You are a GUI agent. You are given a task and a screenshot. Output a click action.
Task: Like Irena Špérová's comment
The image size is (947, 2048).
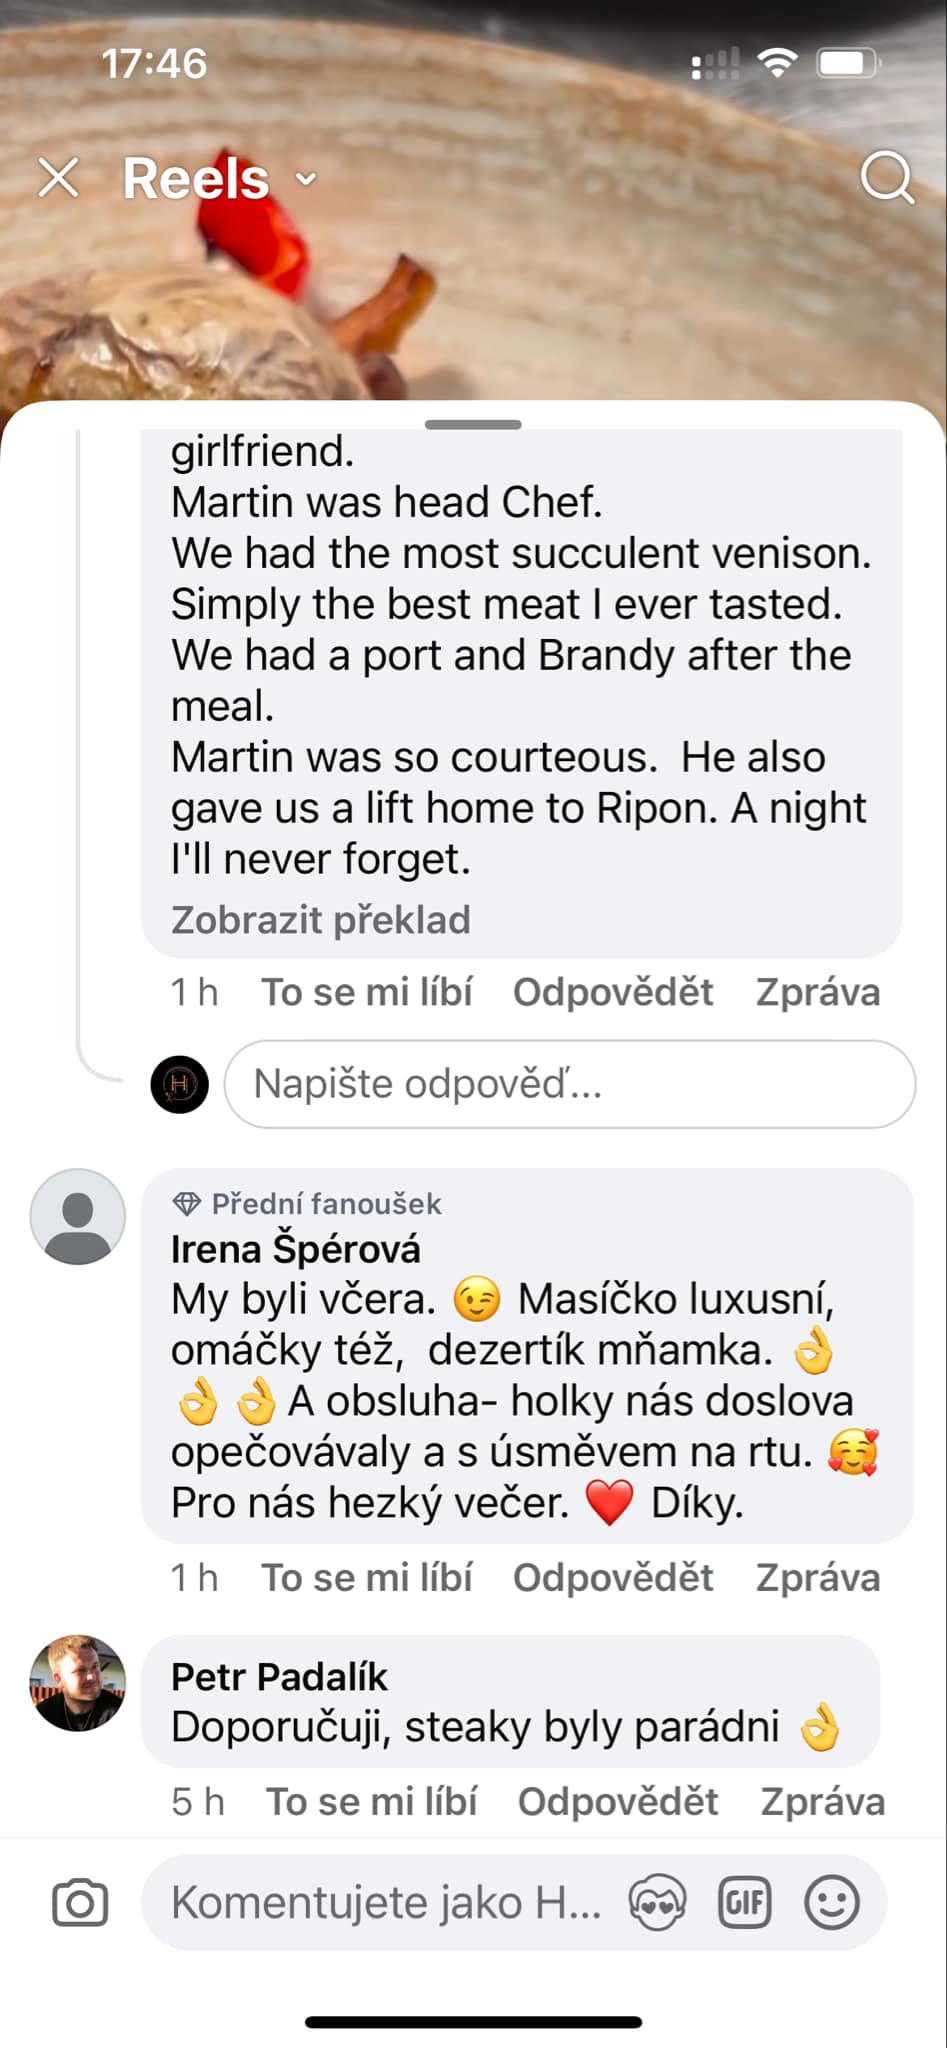click(366, 1577)
